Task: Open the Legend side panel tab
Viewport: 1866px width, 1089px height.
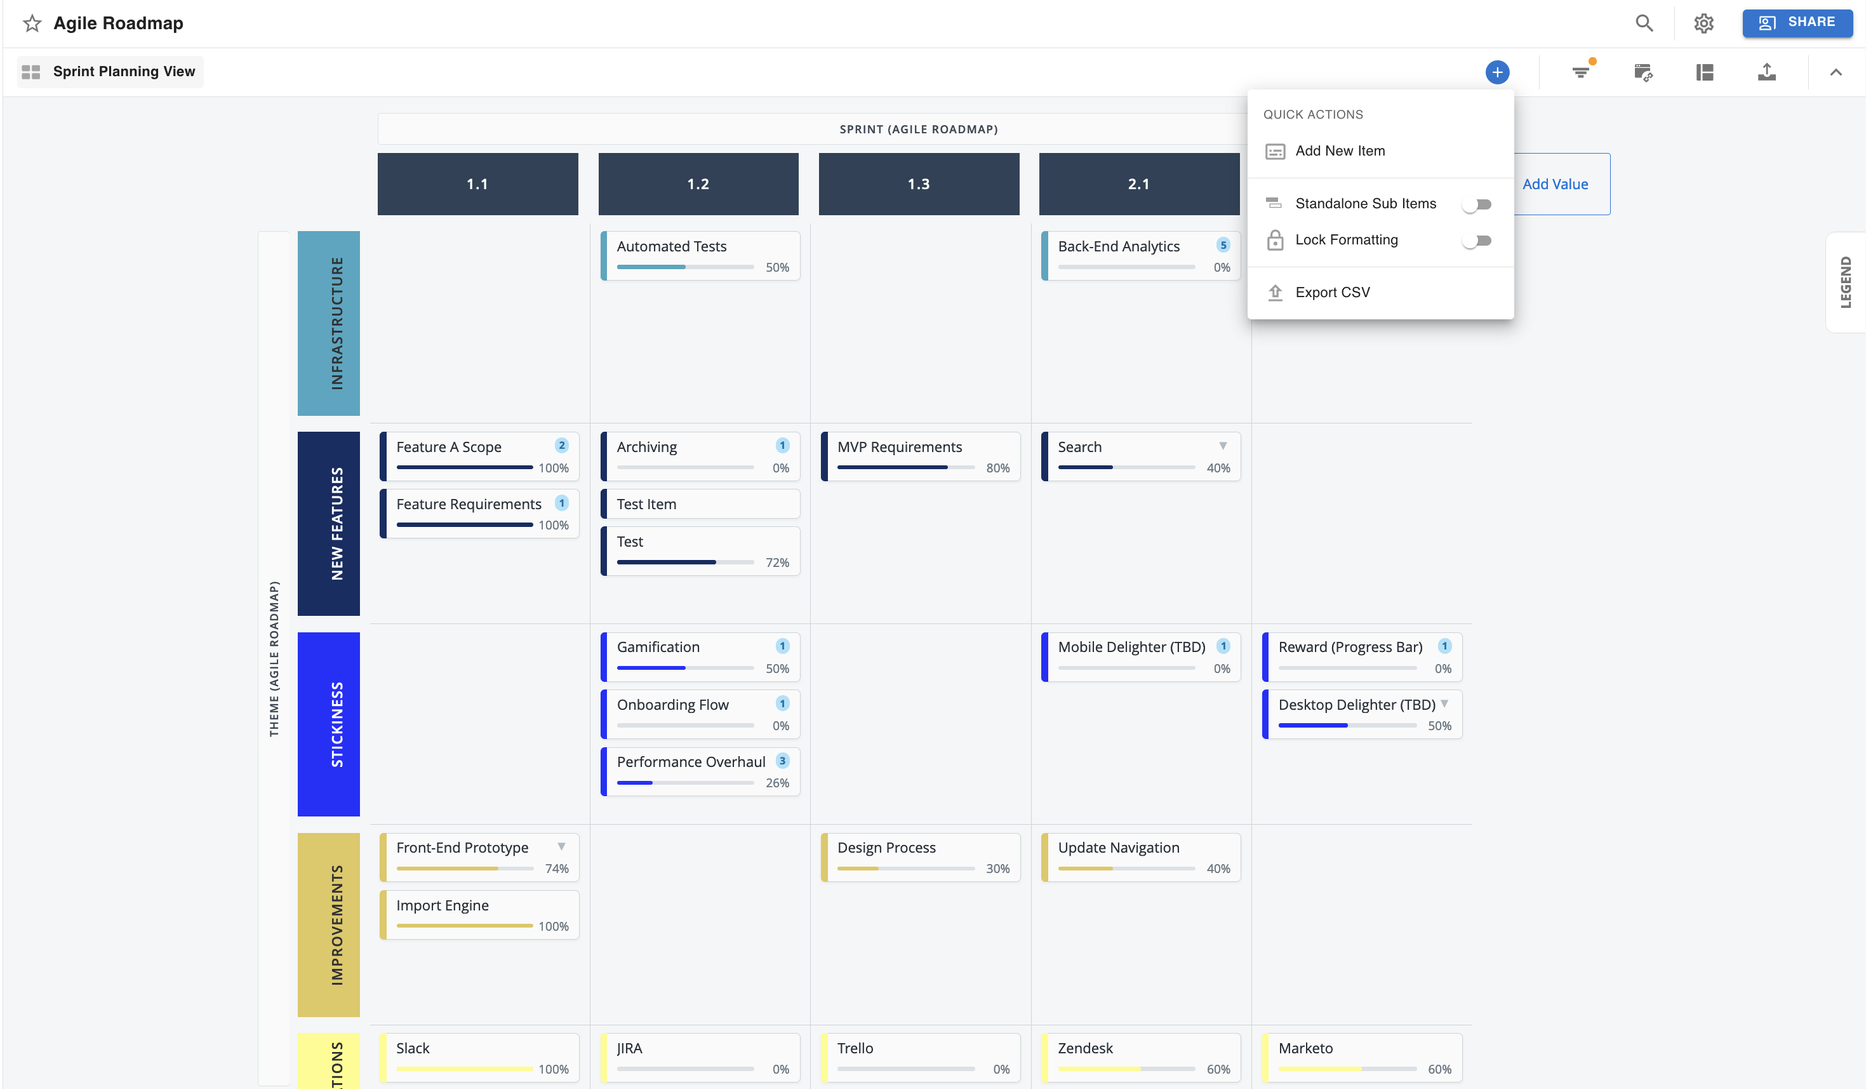Action: tap(1846, 283)
